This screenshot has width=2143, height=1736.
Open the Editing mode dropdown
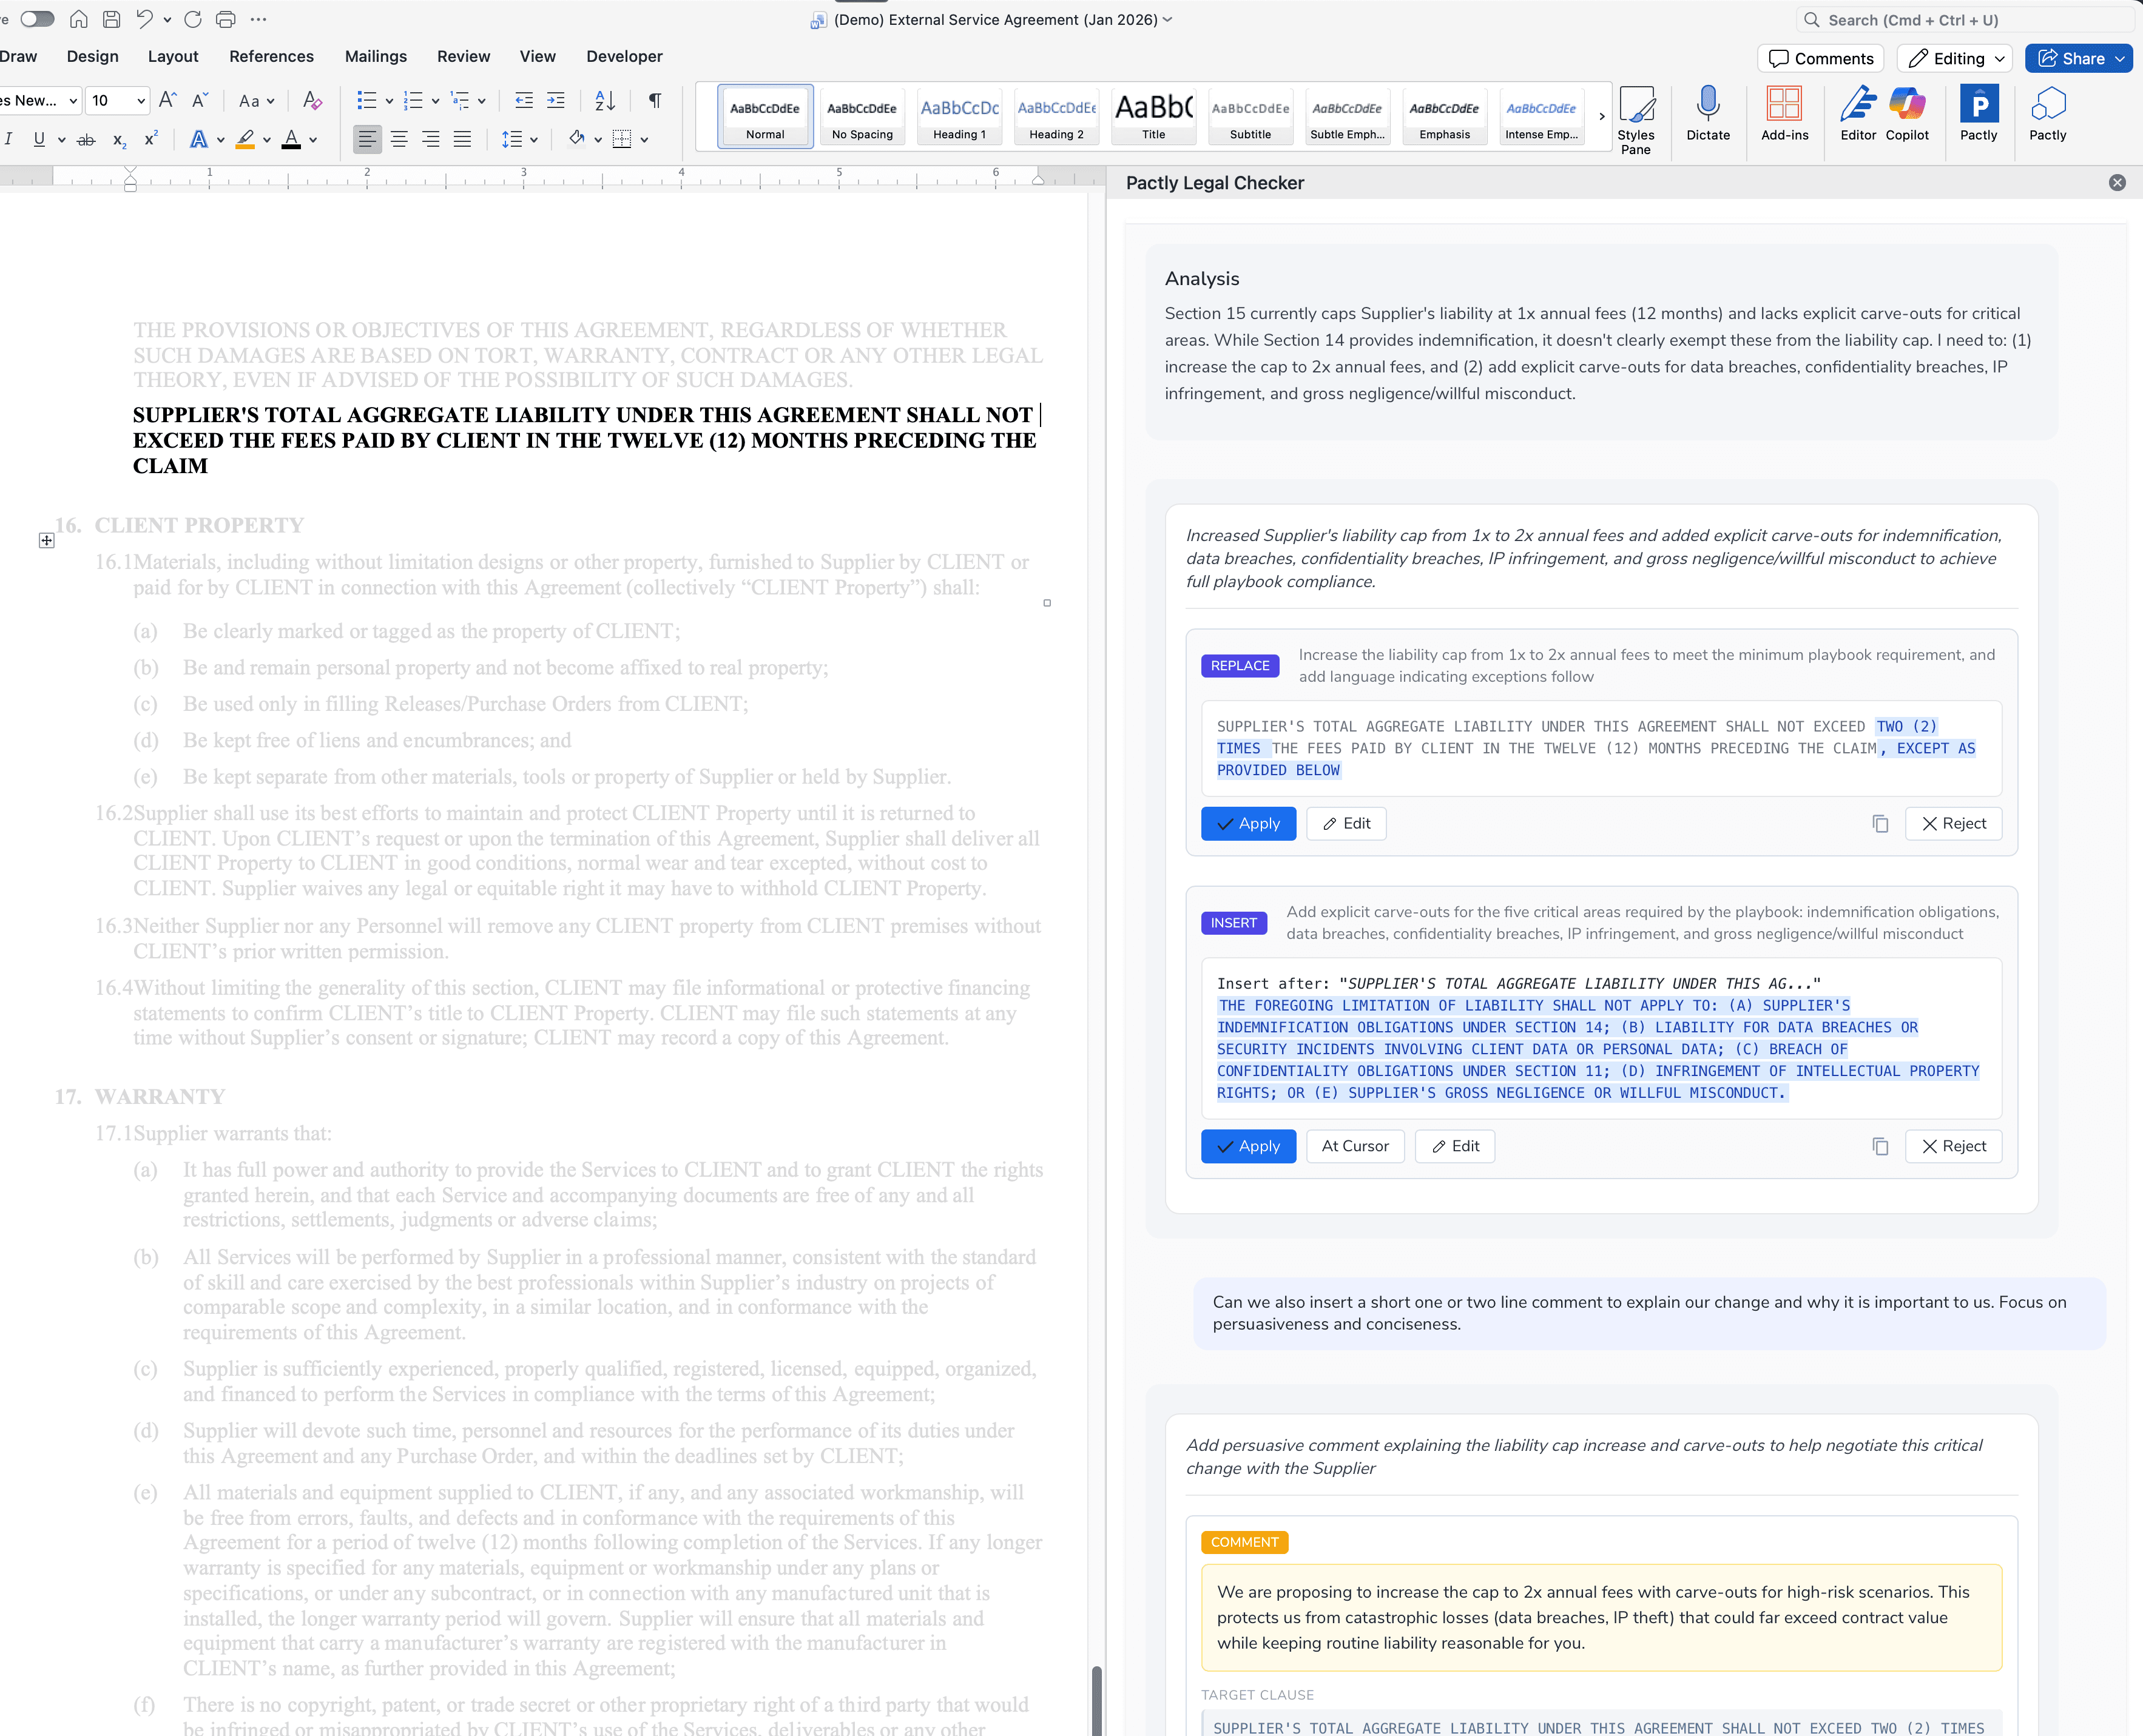click(x=1954, y=58)
